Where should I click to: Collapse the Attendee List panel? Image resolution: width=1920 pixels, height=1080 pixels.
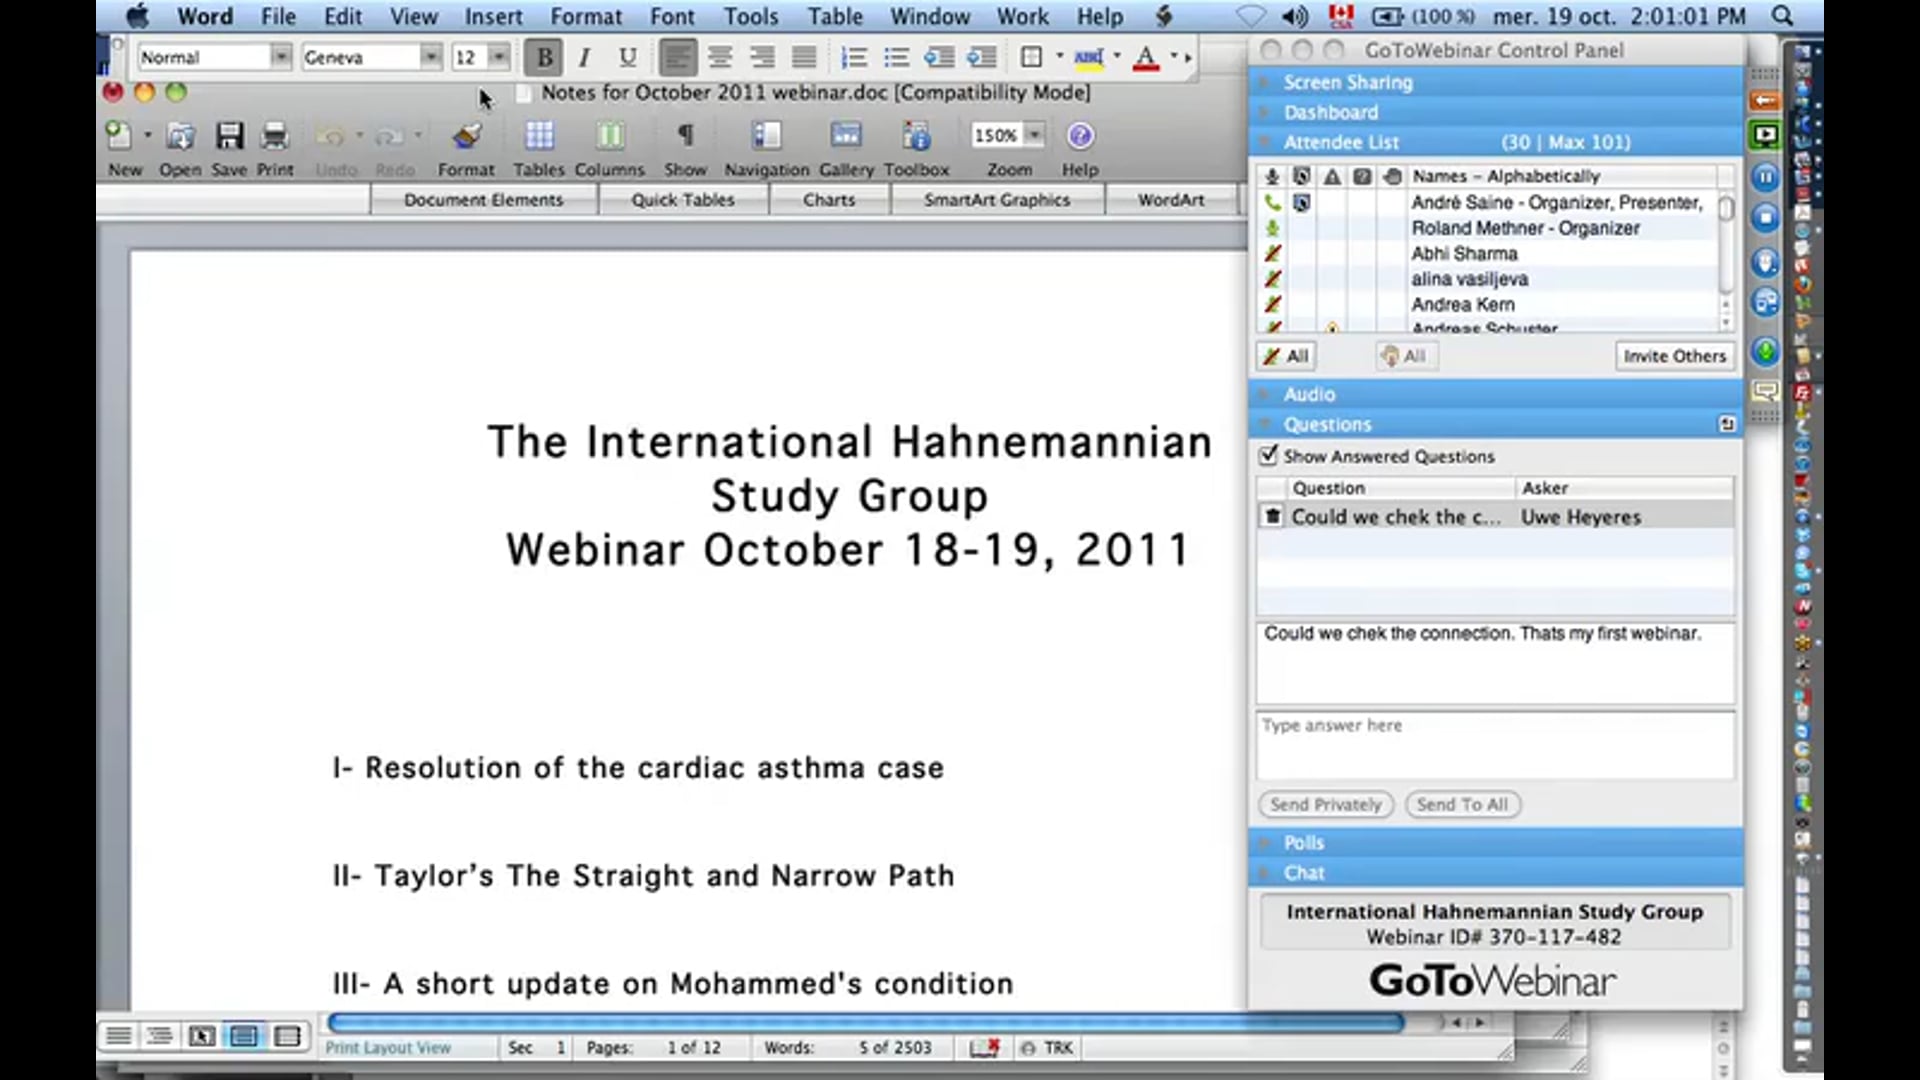point(1263,142)
